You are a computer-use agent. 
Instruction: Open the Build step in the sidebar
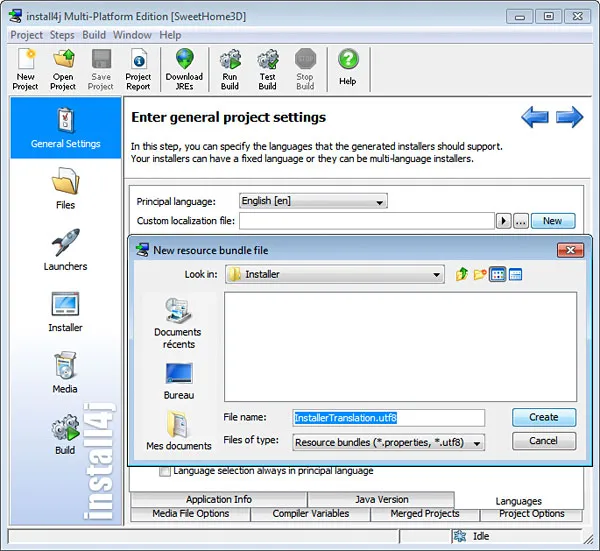pyautogui.click(x=65, y=434)
